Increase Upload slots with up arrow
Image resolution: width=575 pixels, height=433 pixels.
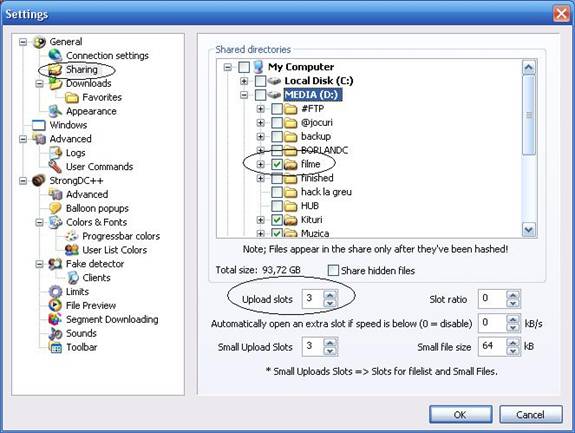[330, 295]
